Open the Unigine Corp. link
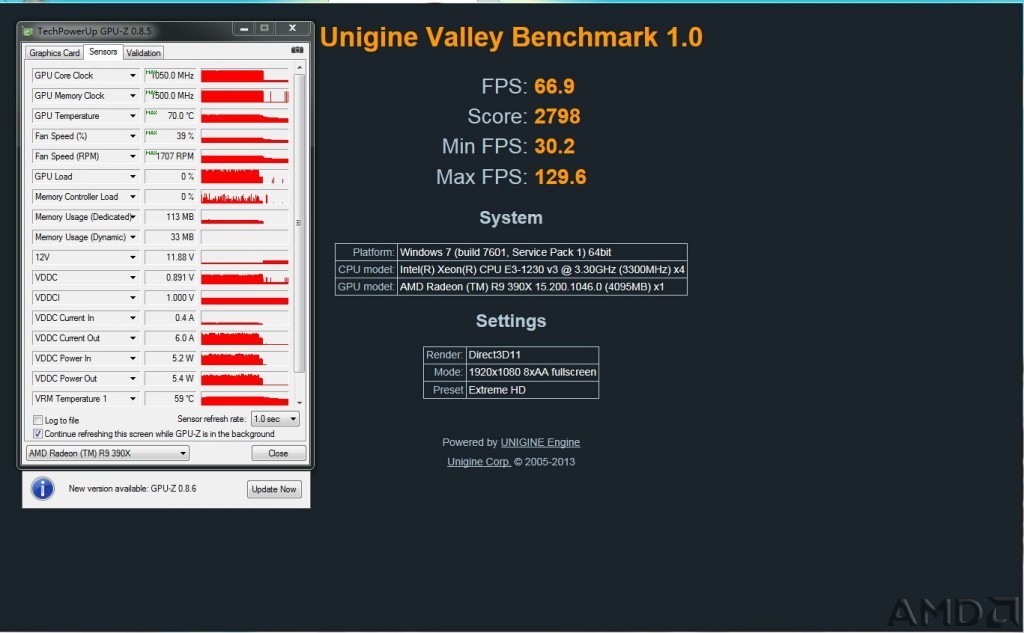Screen dimensions: 1024x633 478,462
